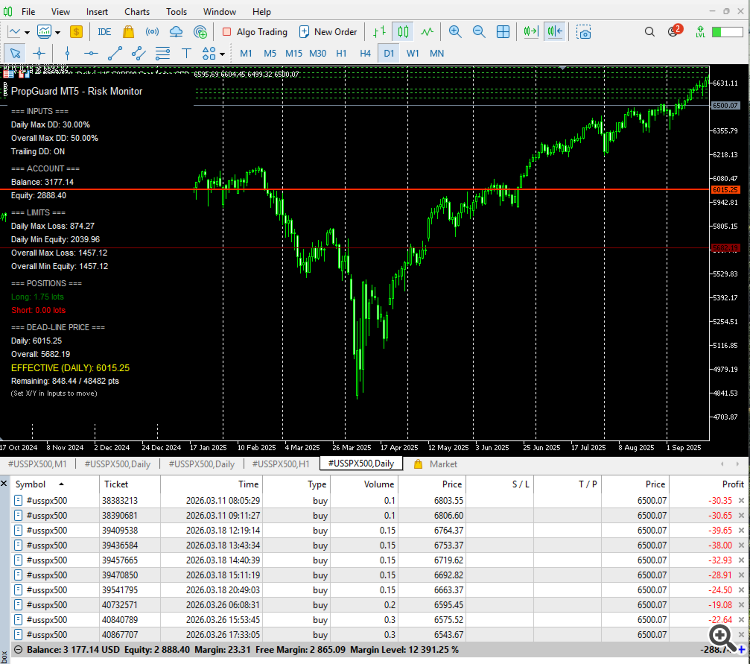Open the Market shopping bag toolbar icon
The image size is (750, 664).
pyautogui.click(x=128, y=32)
